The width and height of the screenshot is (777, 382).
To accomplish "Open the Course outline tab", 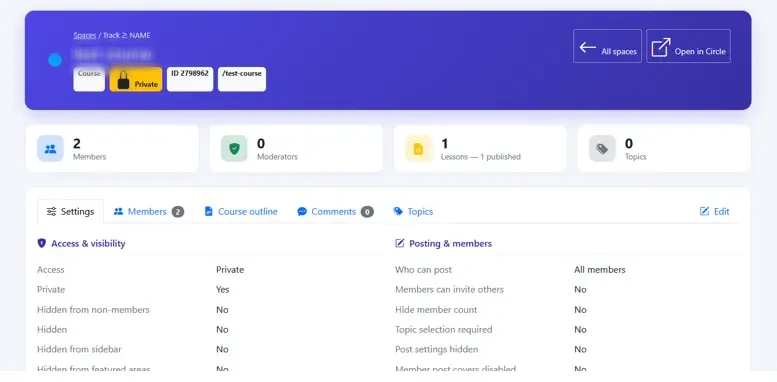I will (241, 212).
